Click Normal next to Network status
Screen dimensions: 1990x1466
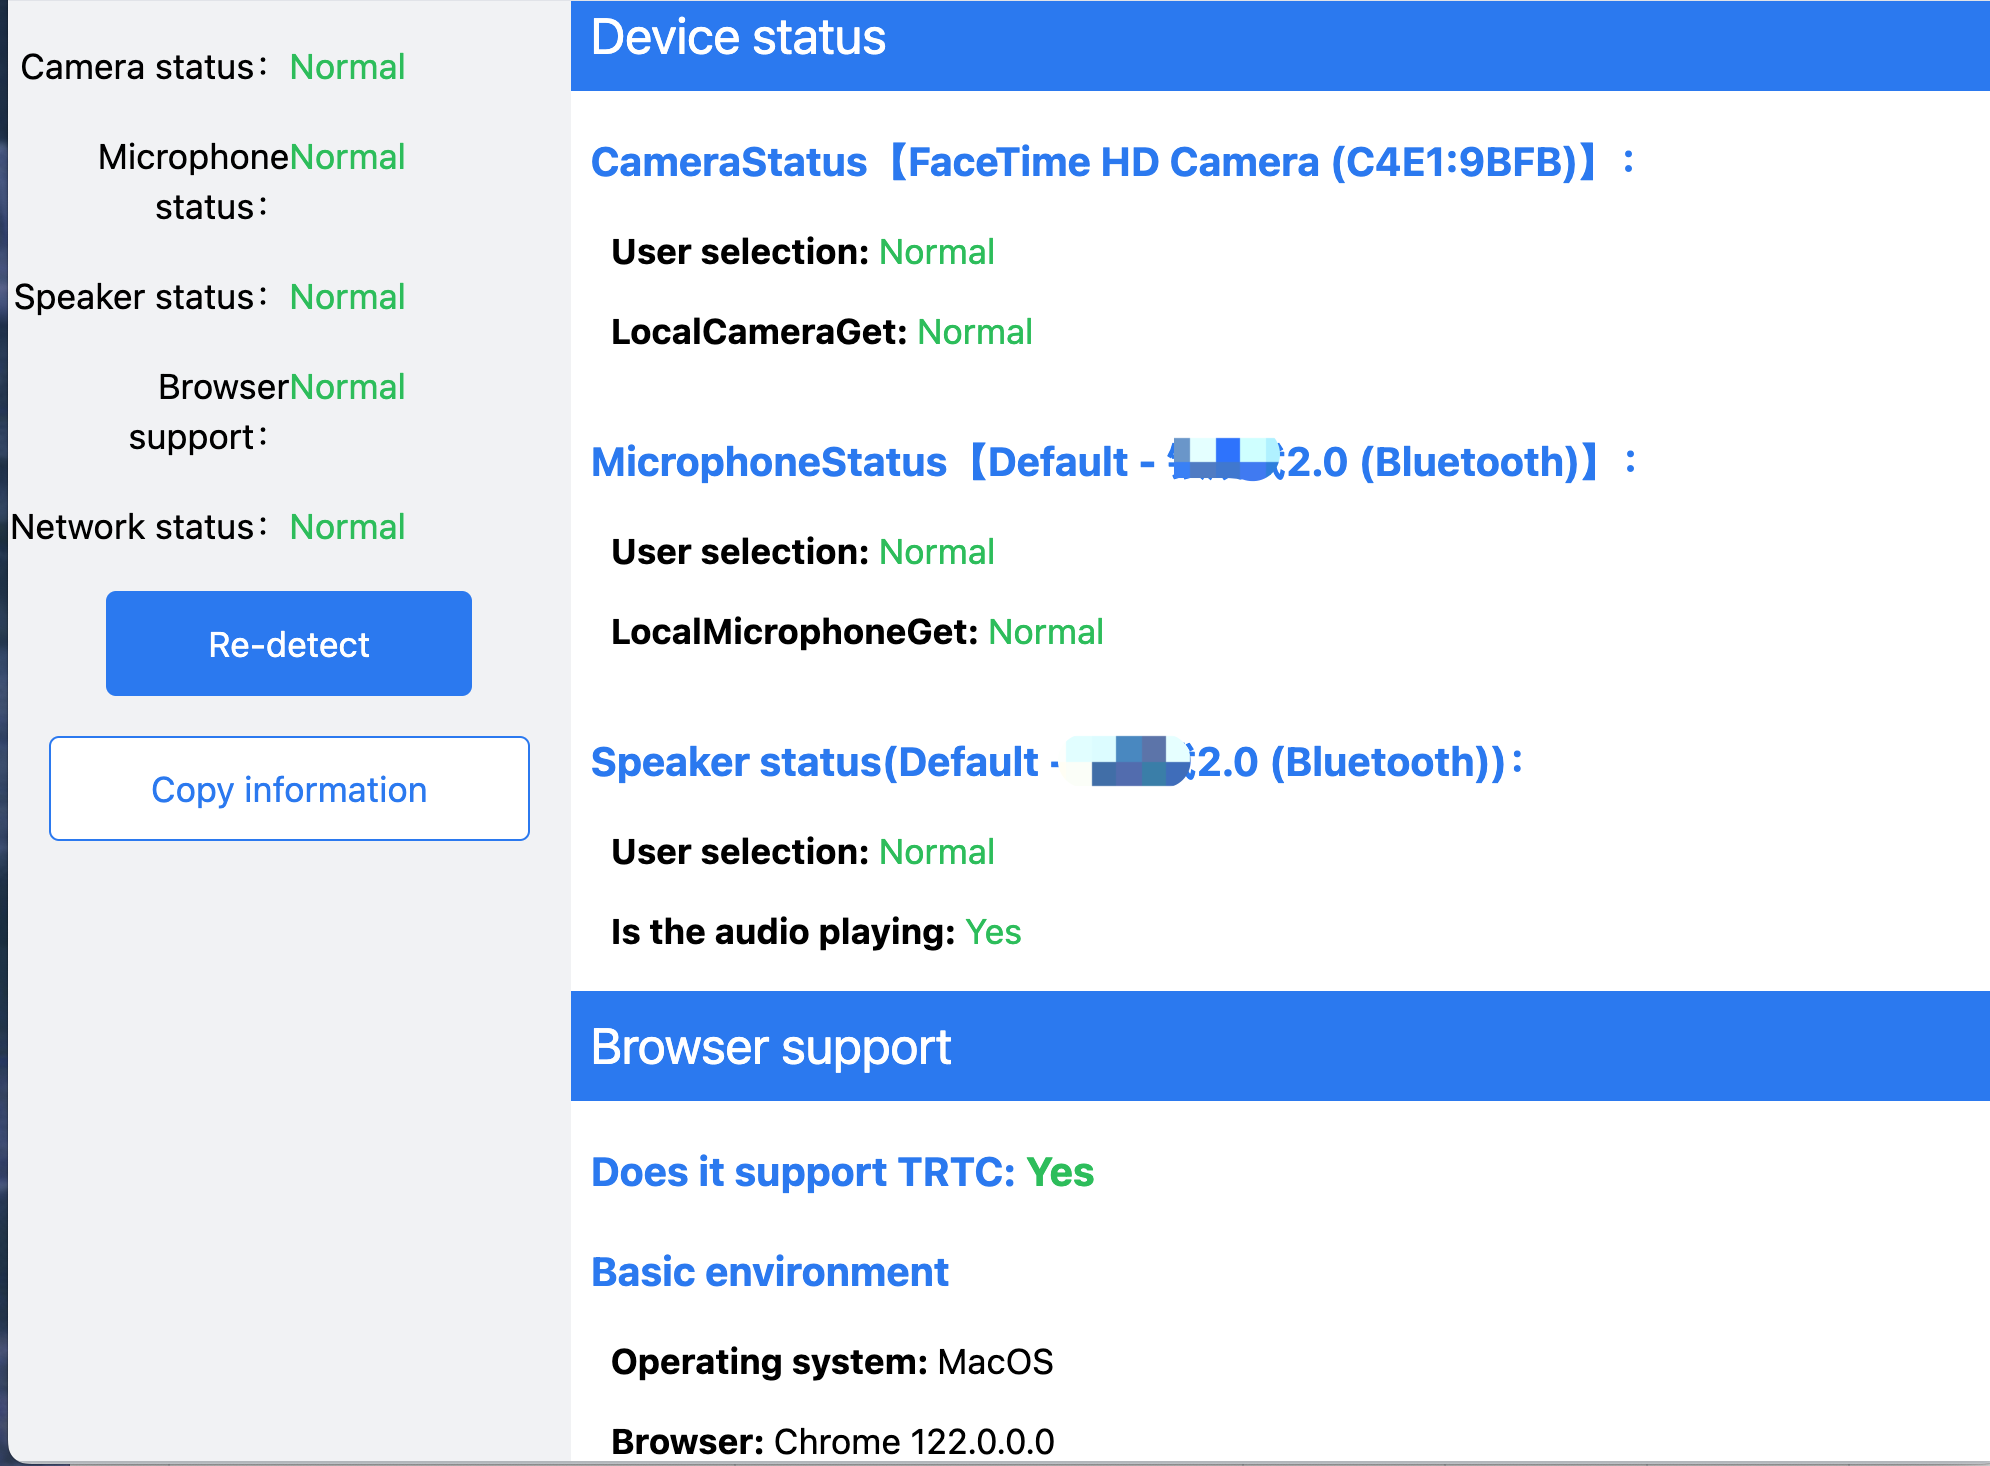pos(347,527)
